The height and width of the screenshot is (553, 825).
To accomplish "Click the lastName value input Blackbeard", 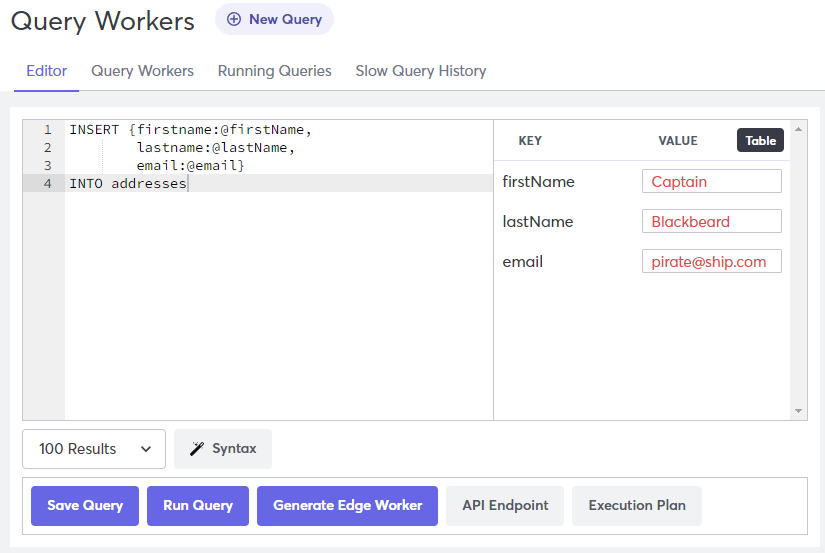I will (711, 221).
